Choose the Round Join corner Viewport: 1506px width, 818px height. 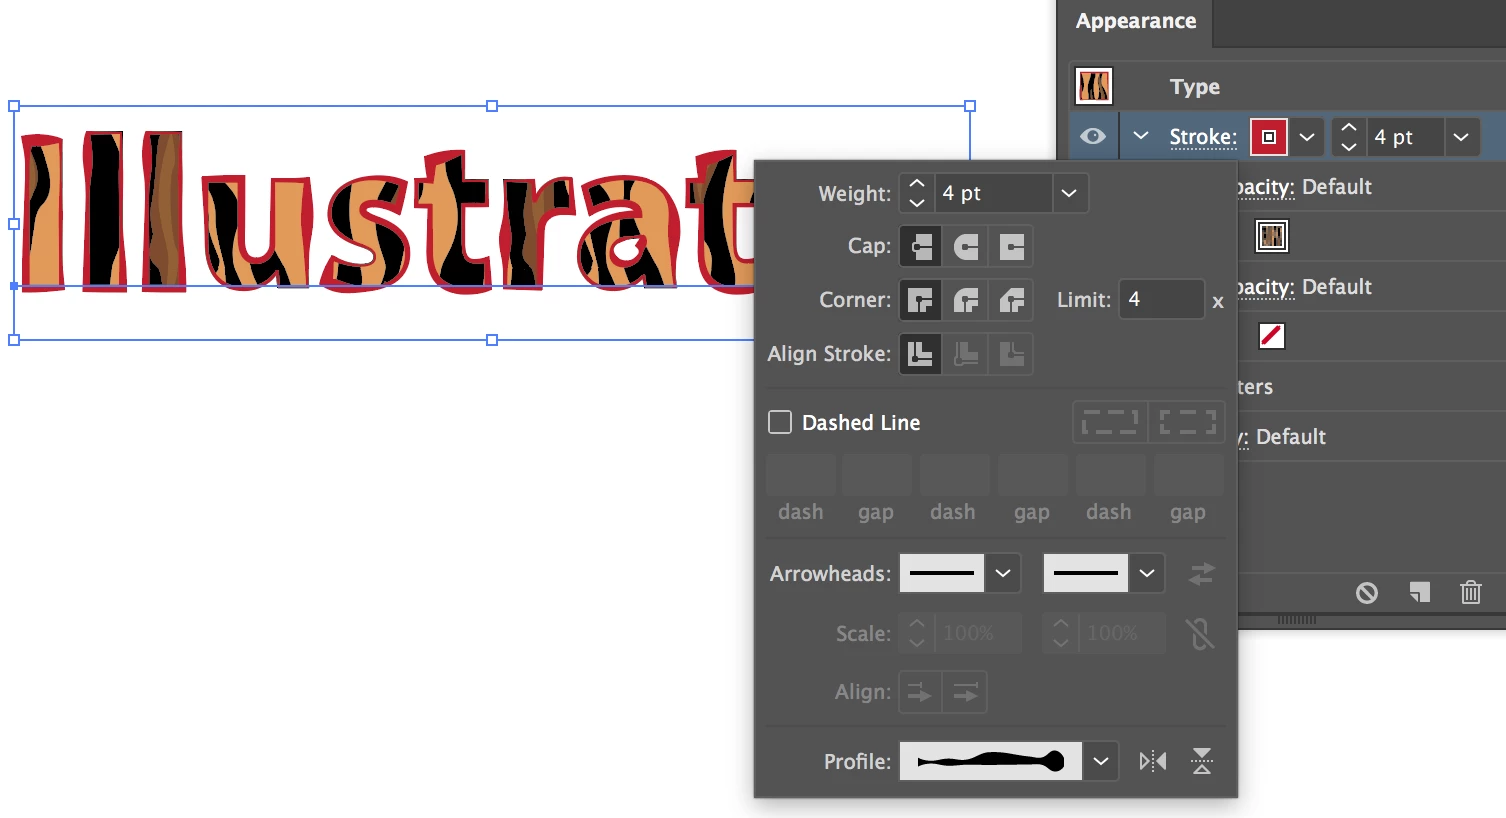pos(966,300)
